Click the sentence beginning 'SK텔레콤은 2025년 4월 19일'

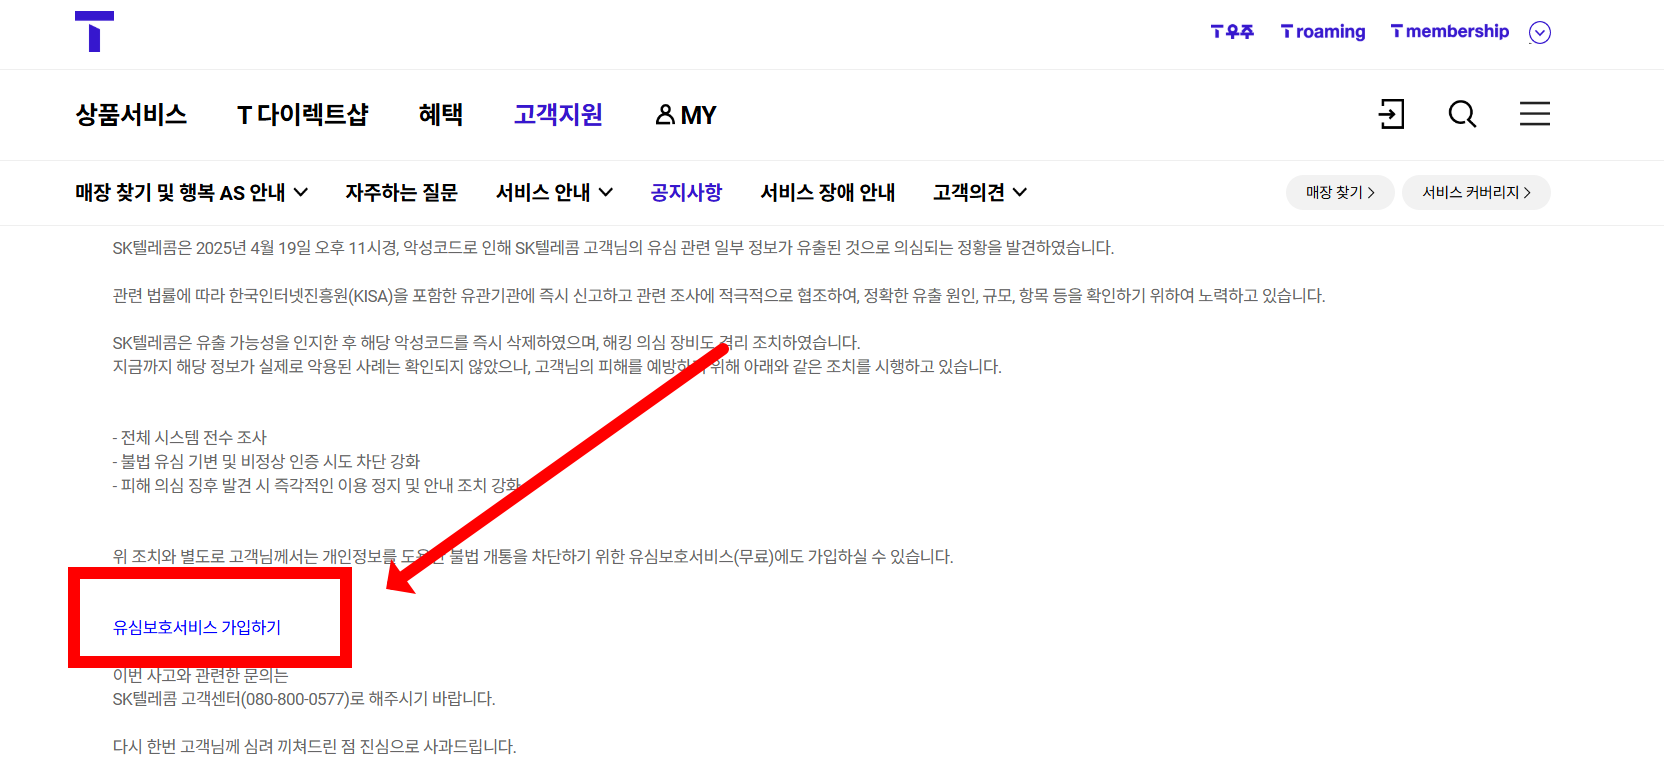[613, 247]
